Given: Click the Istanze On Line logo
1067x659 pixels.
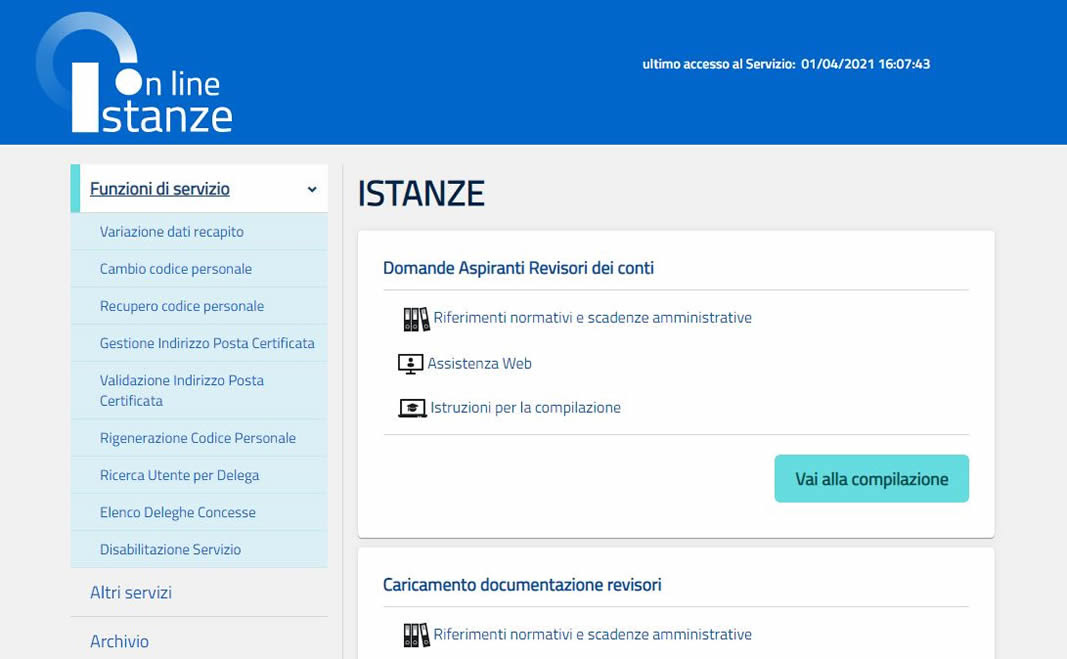Looking at the screenshot, I should coord(134,73).
